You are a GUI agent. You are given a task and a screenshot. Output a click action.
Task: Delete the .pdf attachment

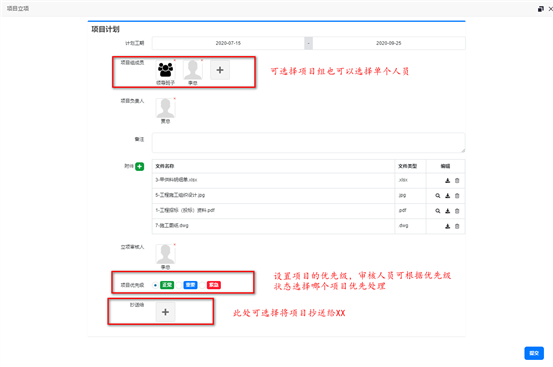click(457, 211)
